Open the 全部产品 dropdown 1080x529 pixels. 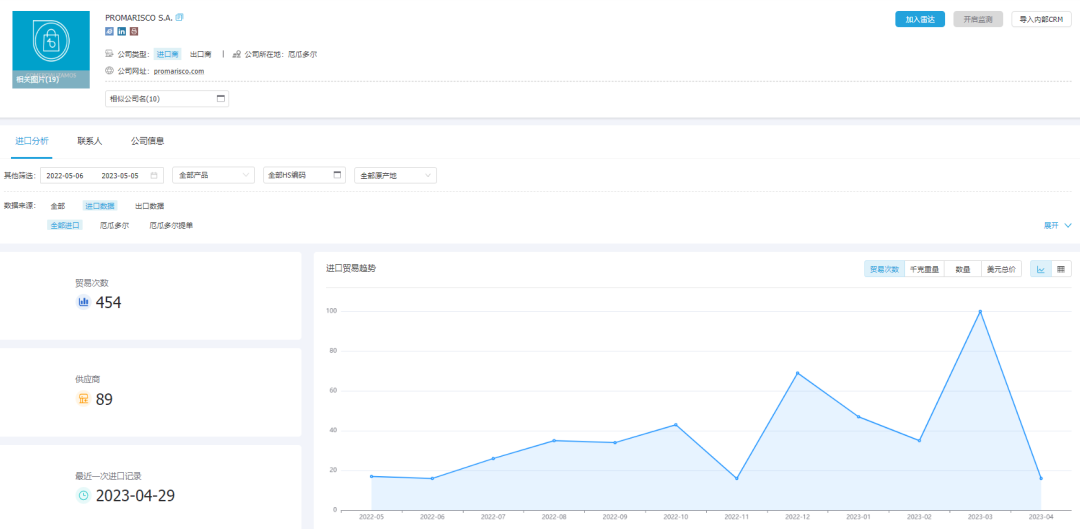click(214, 175)
